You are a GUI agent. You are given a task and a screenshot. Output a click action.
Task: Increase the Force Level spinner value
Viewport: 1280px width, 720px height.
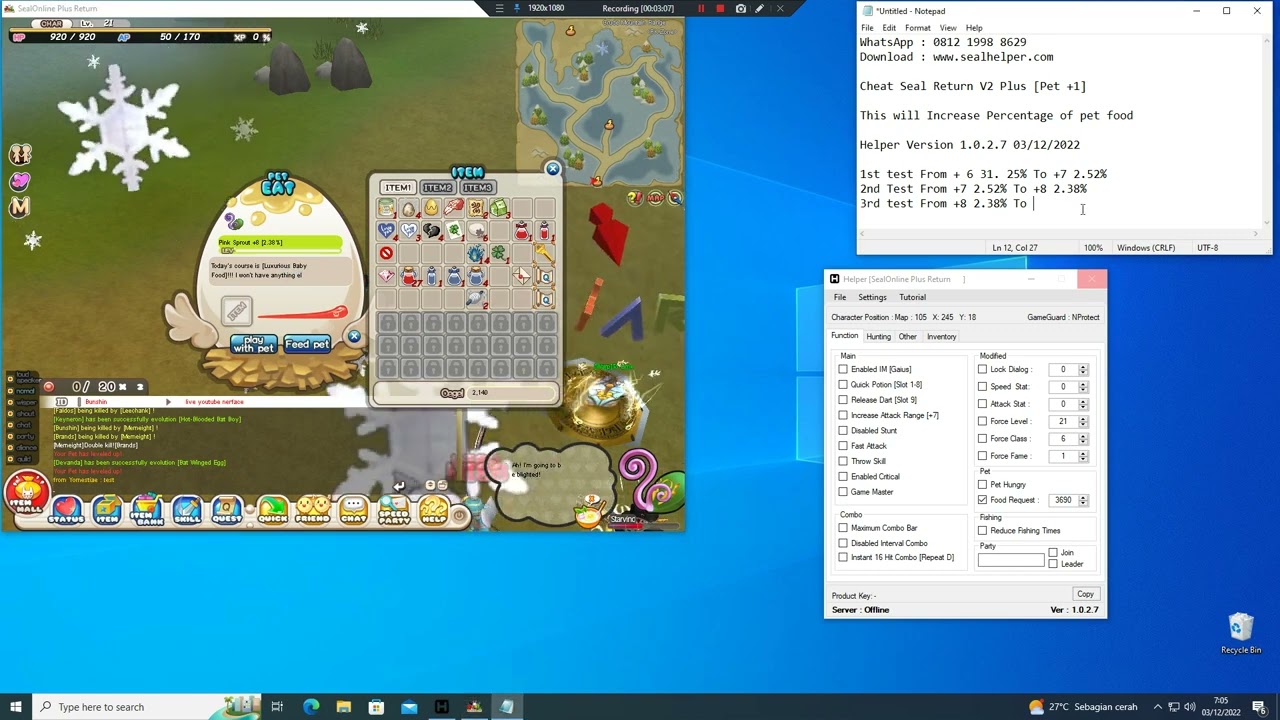1083,419
